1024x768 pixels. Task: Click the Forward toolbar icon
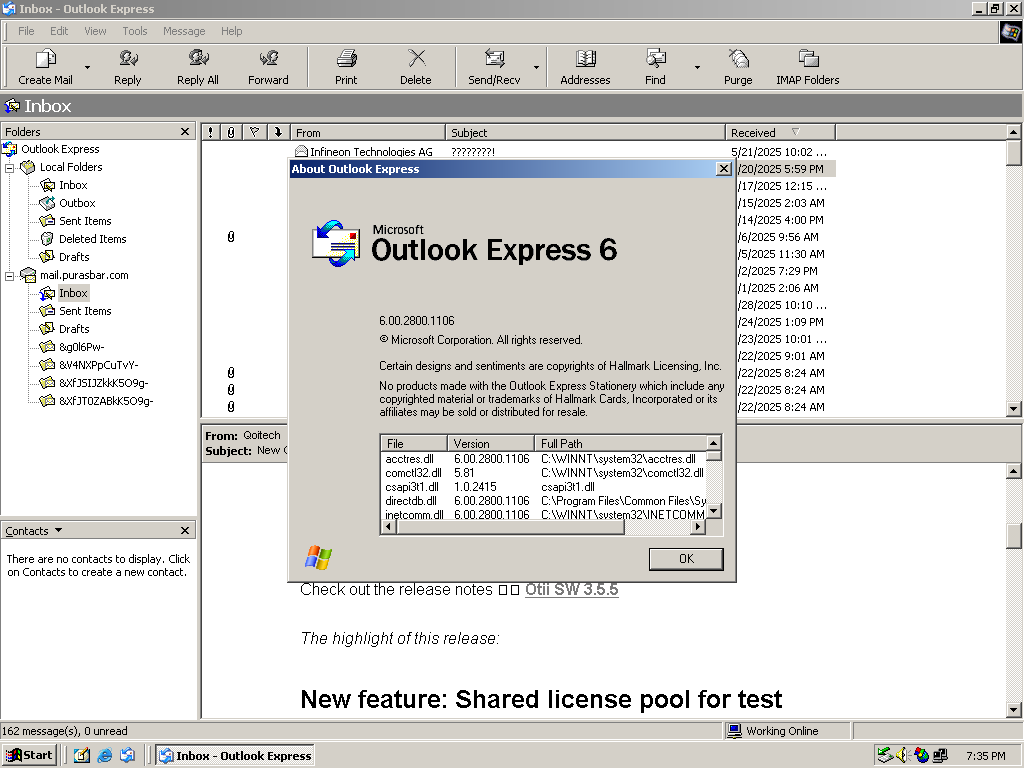pyautogui.click(x=268, y=59)
